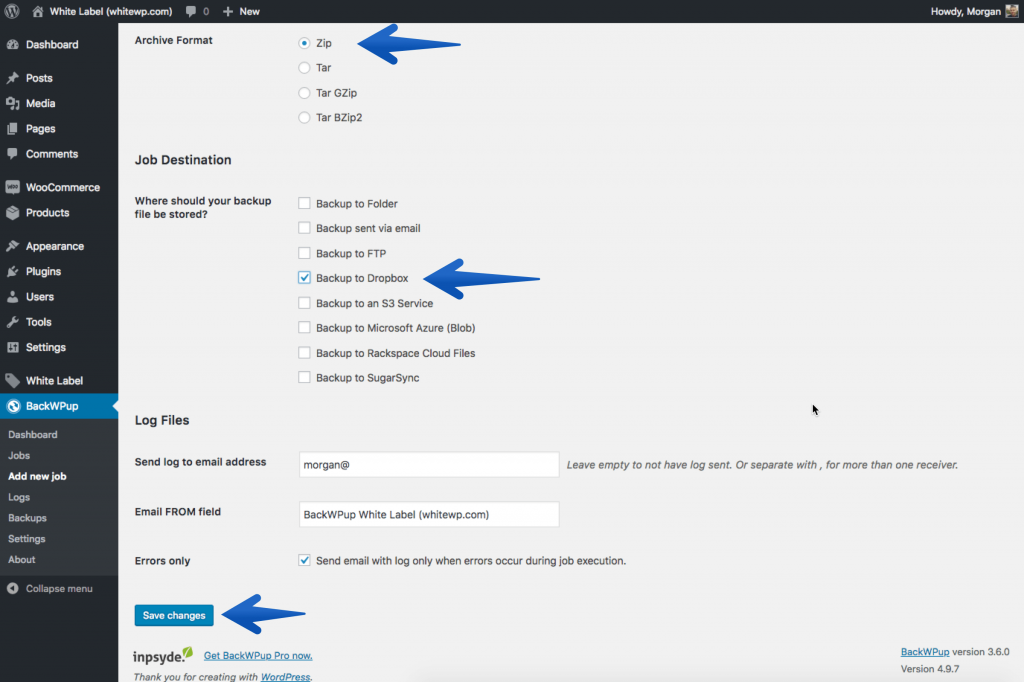Open the WooCommerce menu label
The width and height of the screenshot is (1024, 682).
click(63, 187)
